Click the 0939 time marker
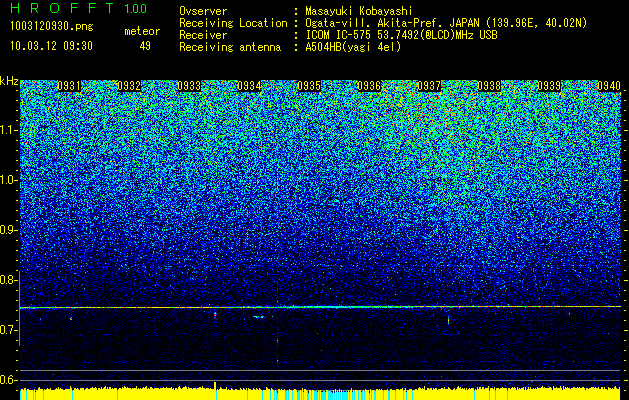The image size is (629, 400). click(549, 86)
